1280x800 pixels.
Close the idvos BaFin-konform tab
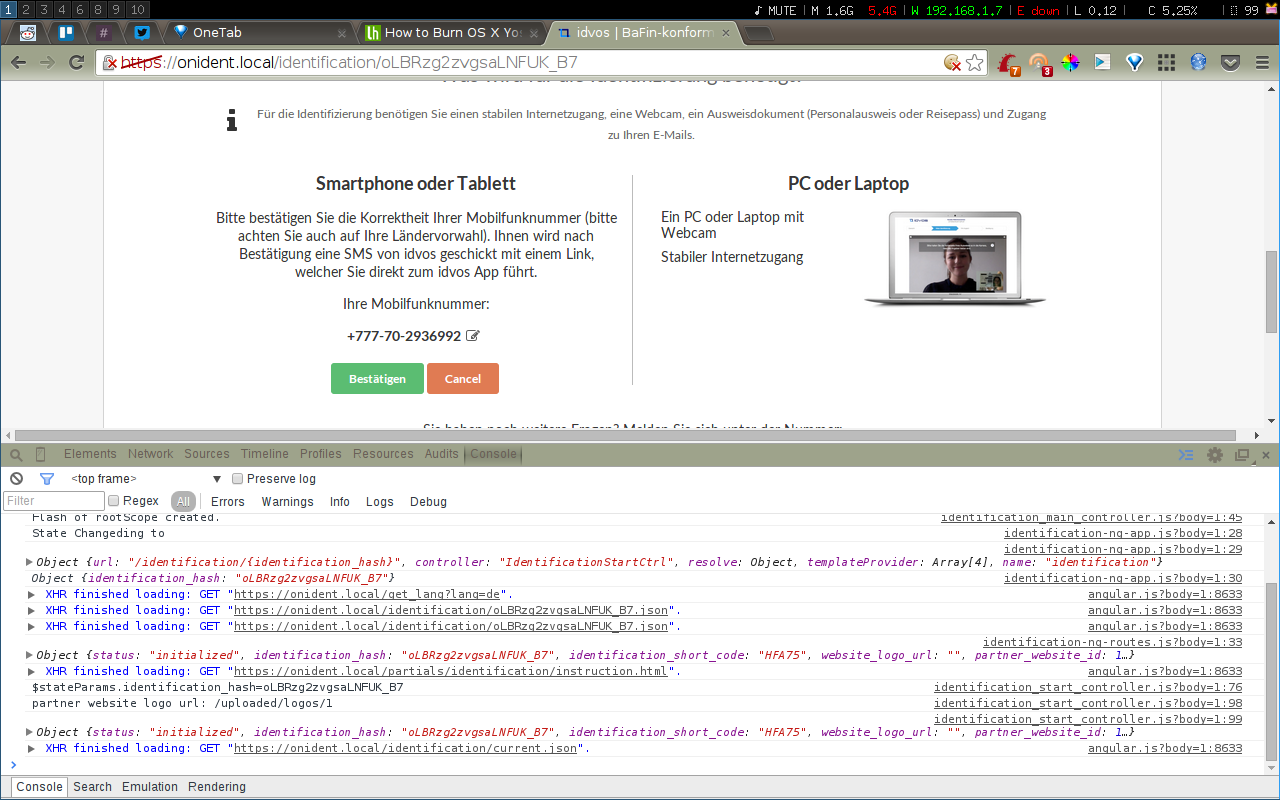tap(724, 33)
